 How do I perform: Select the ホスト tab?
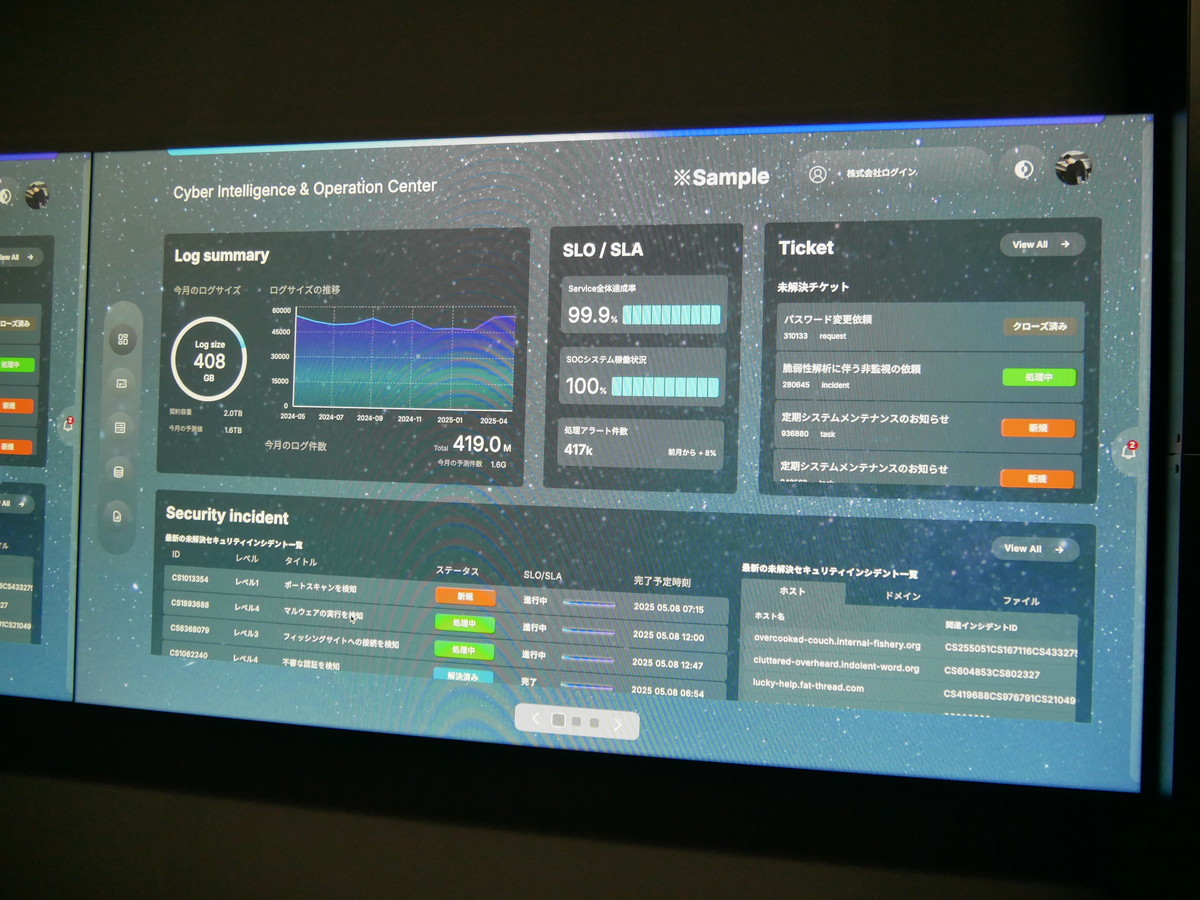tap(792, 592)
